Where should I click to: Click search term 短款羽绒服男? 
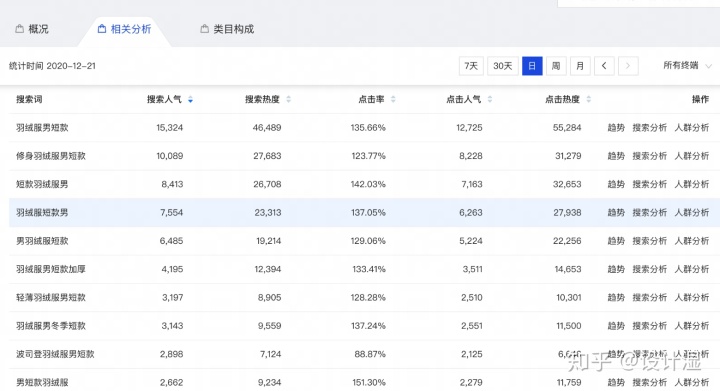pyautogui.click(x=42, y=184)
